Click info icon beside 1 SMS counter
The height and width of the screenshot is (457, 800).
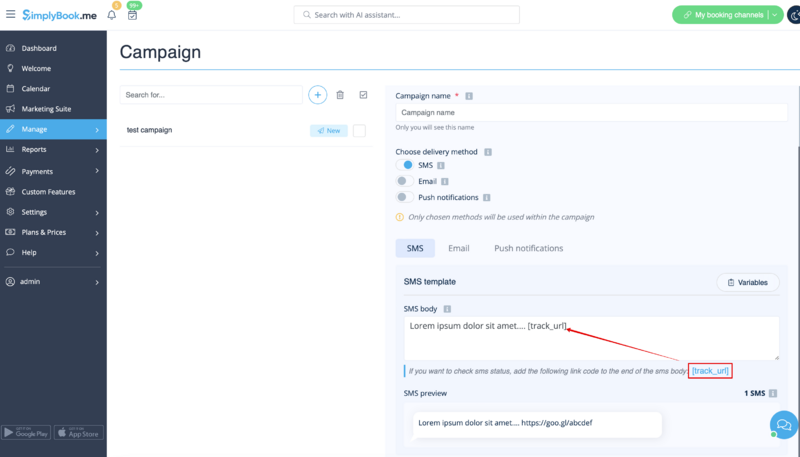tap(773, 393)
